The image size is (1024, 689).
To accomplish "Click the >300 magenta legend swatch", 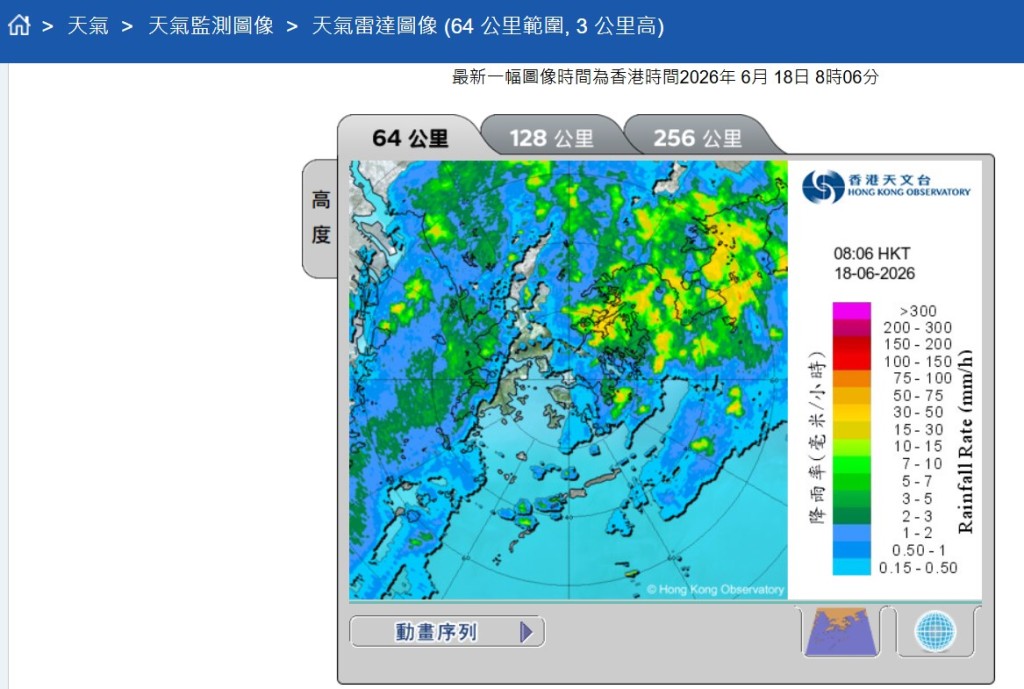I will tap(851, 311).
